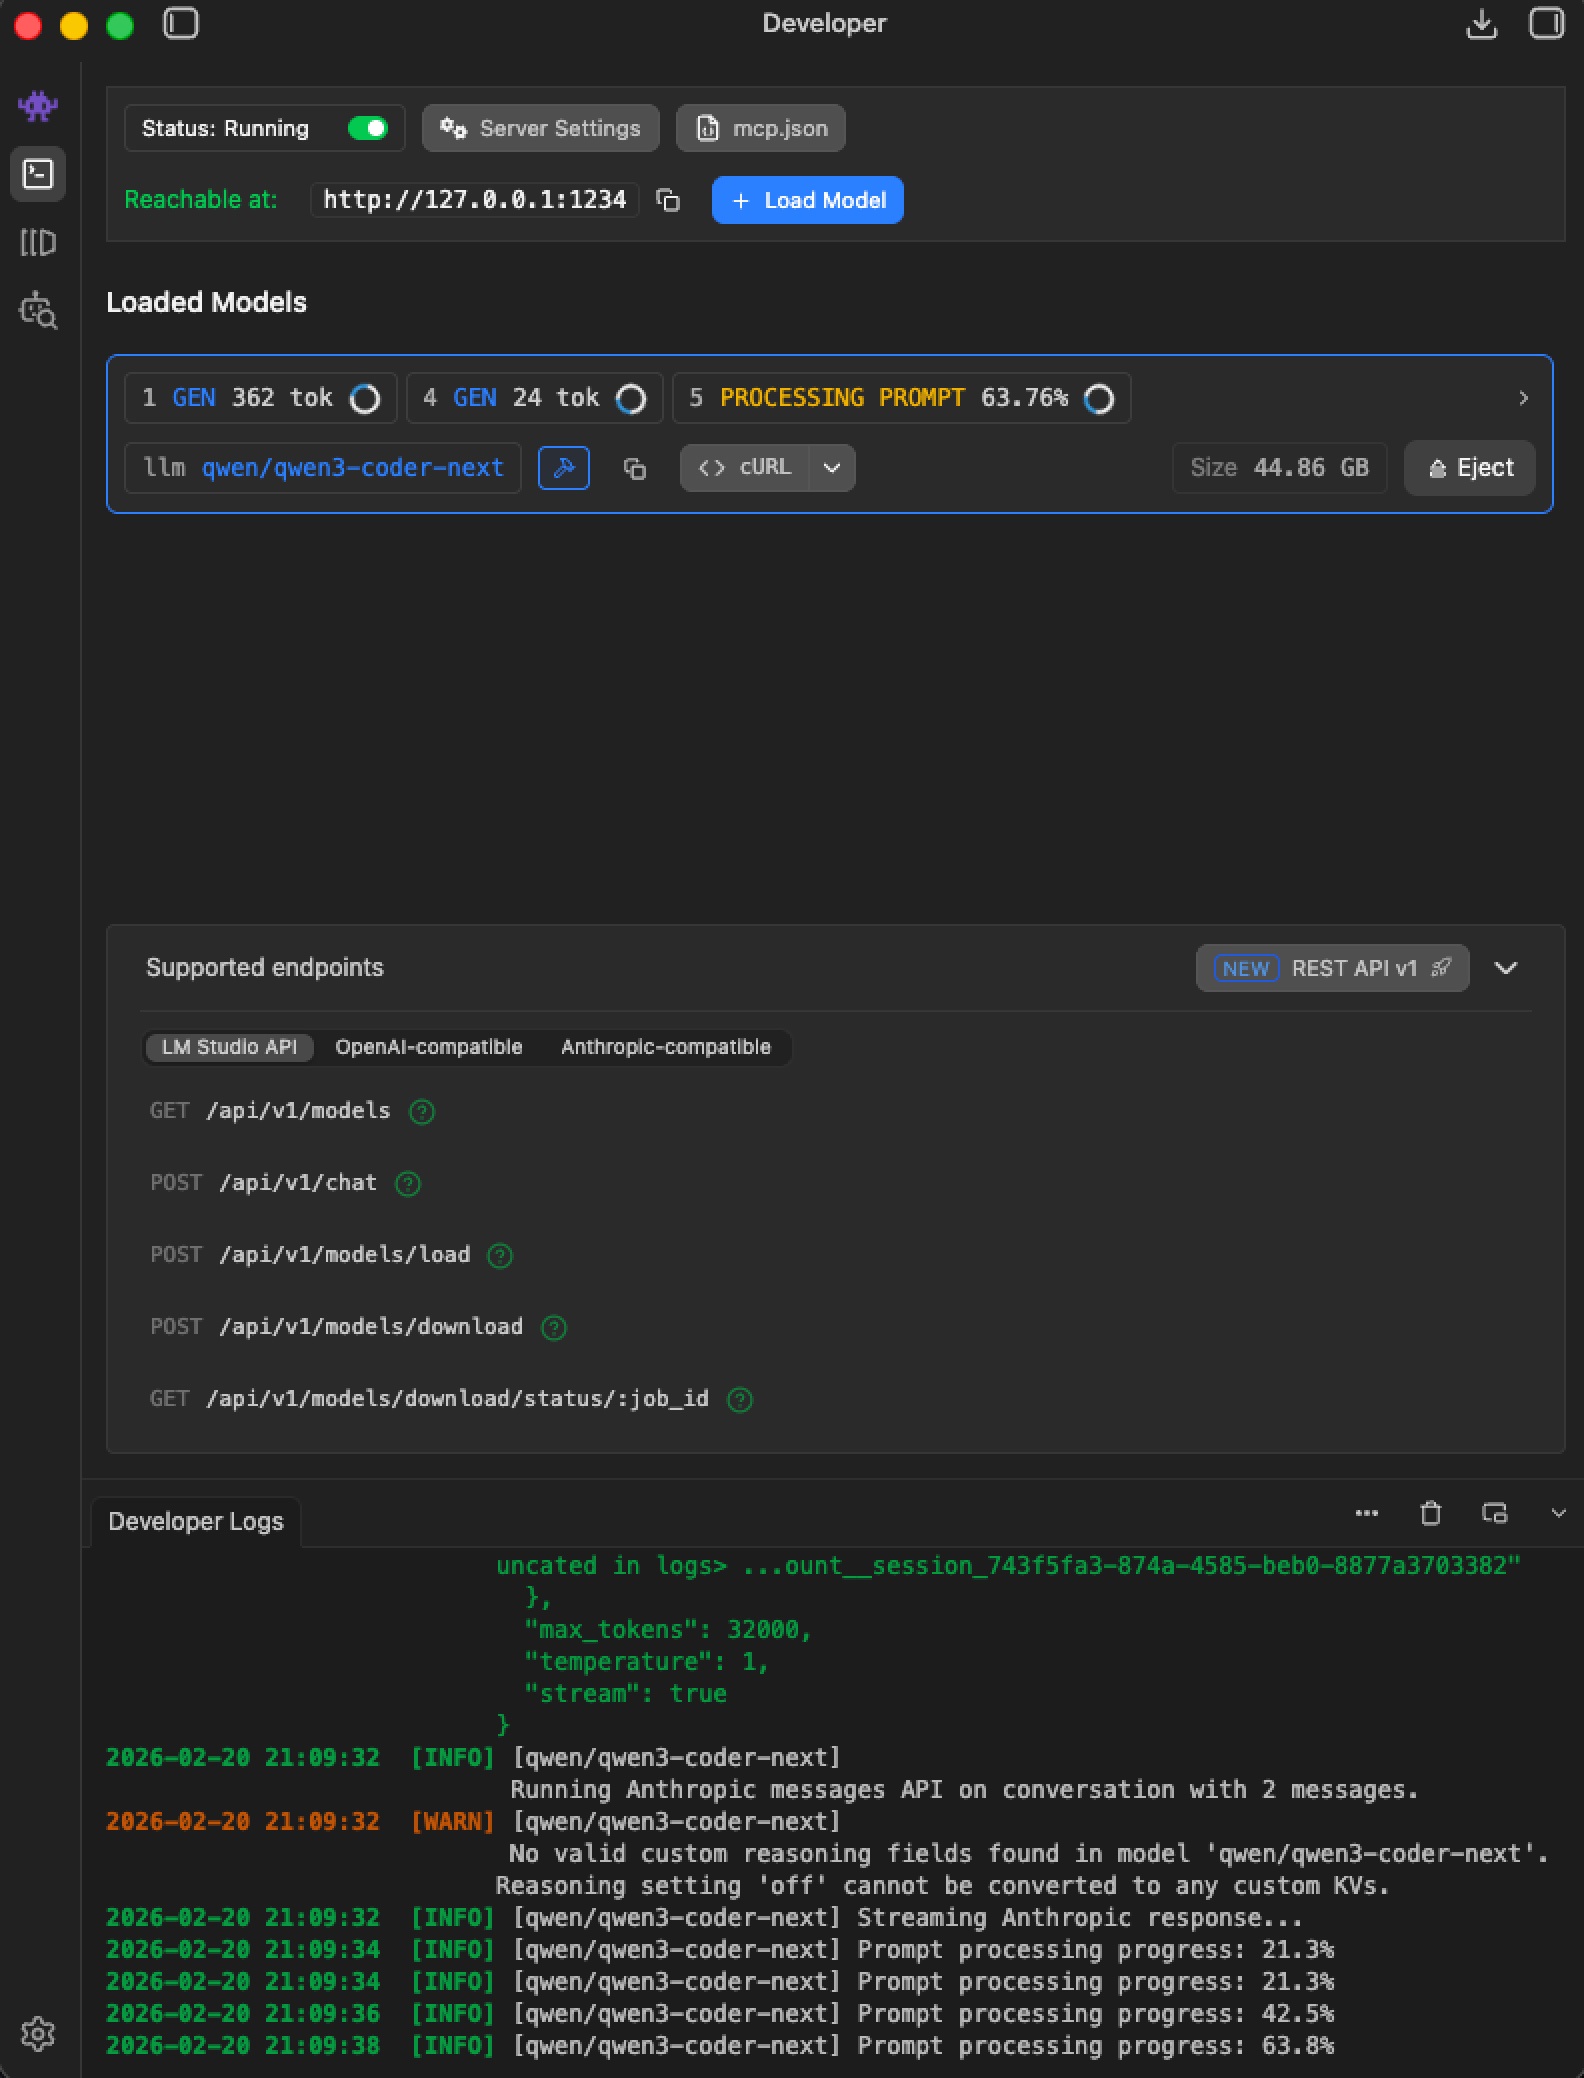Click the log line showing progress 63.8%
Image resolution: width=1584 pixels, height=2078 pixels.
pyautogui.click(x=720, y=2046)
